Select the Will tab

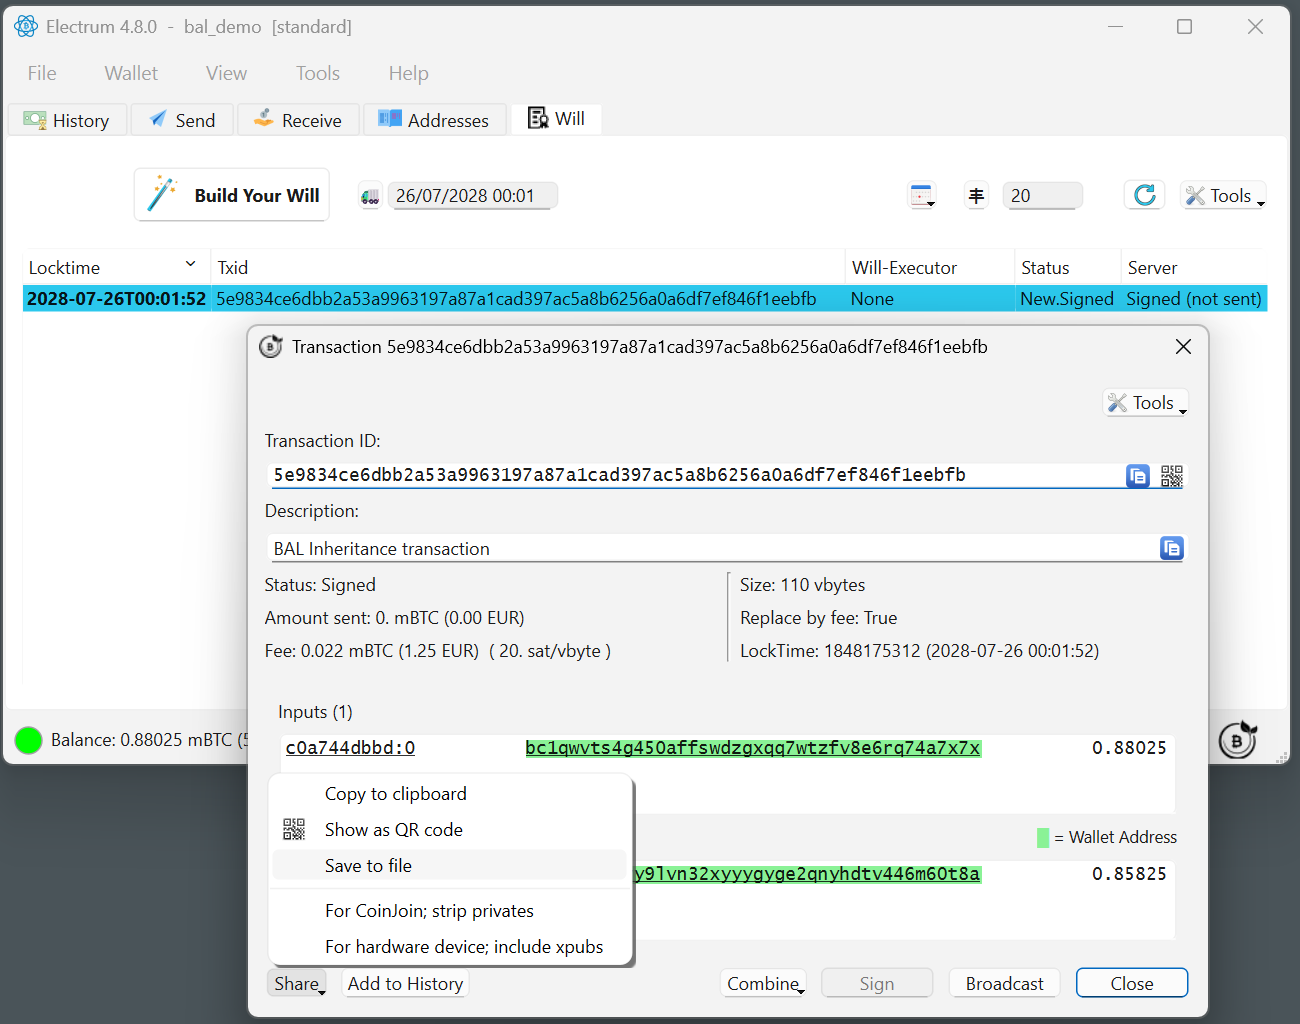click(x=557, y=118)
